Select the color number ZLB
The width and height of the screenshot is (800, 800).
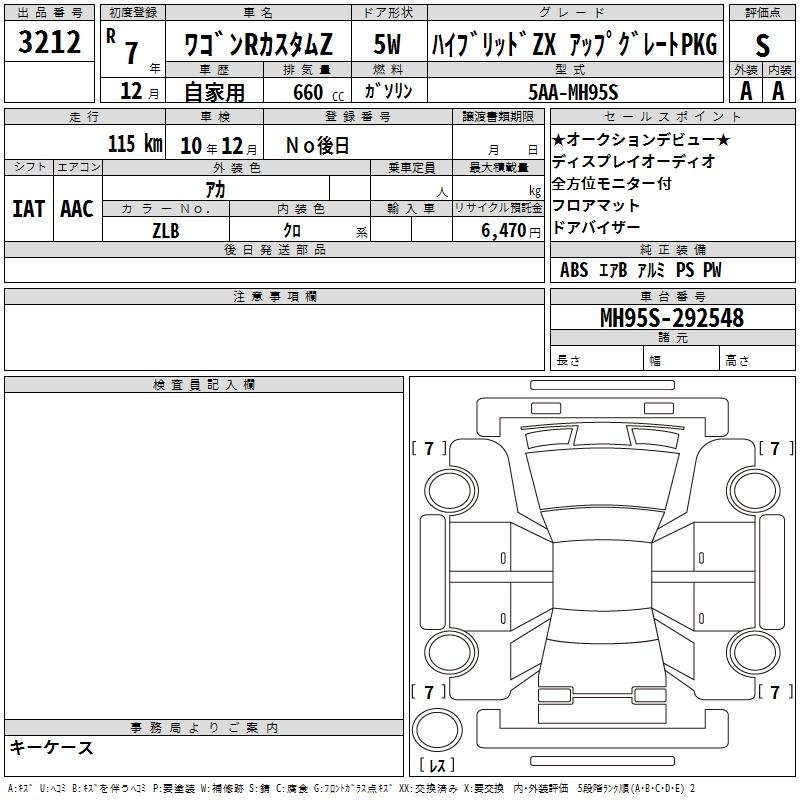(166, 230)
